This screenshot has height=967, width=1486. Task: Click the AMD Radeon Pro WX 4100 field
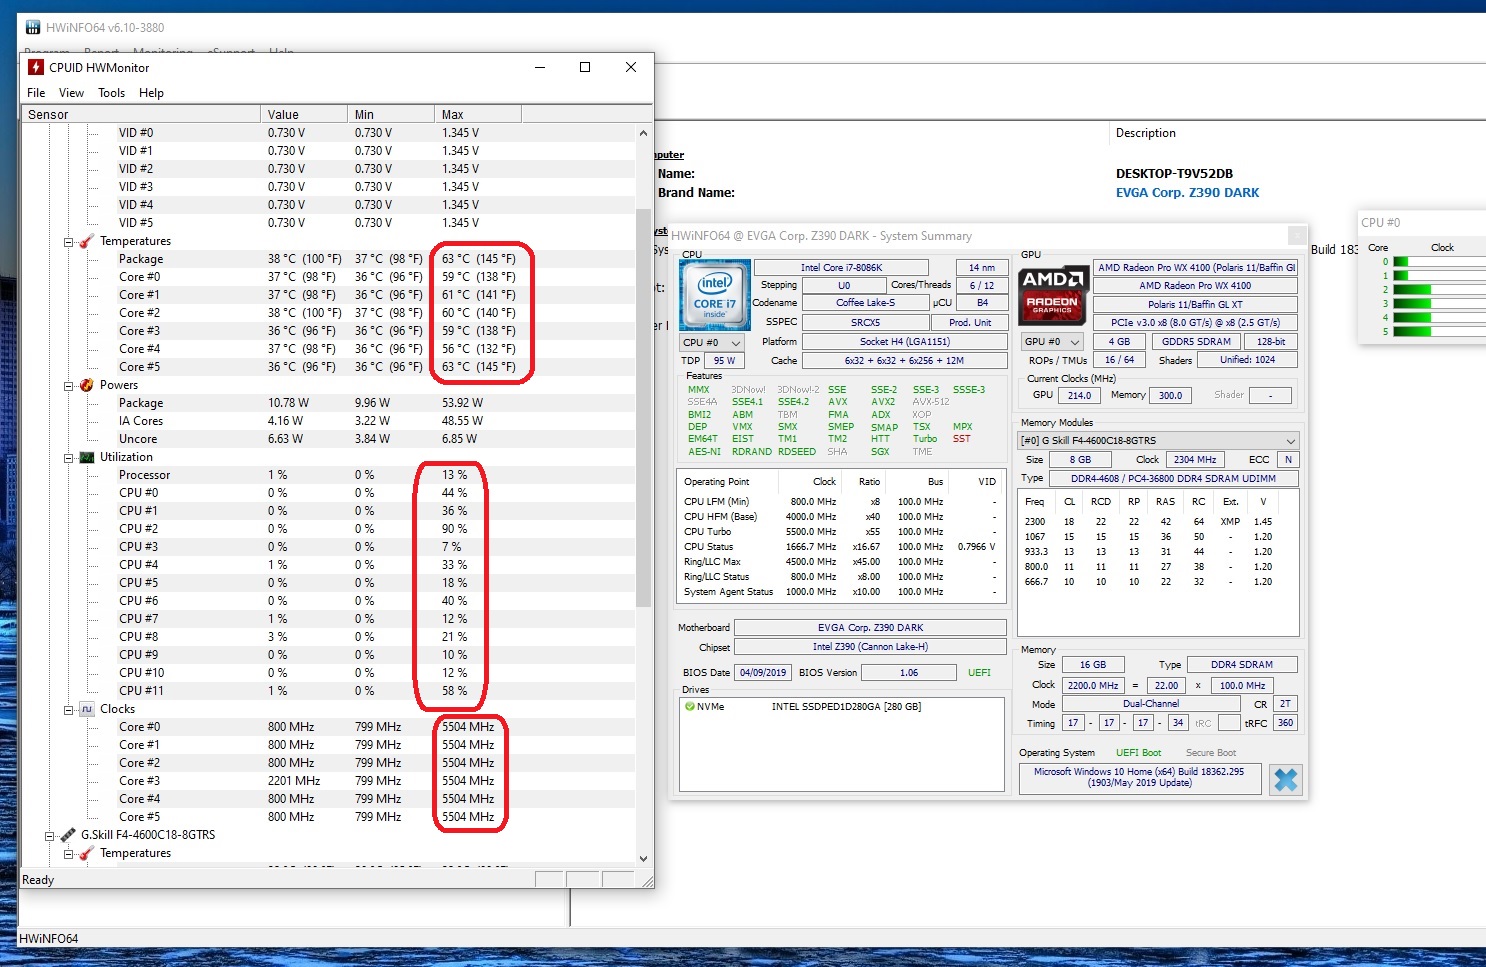[1195, 285]
